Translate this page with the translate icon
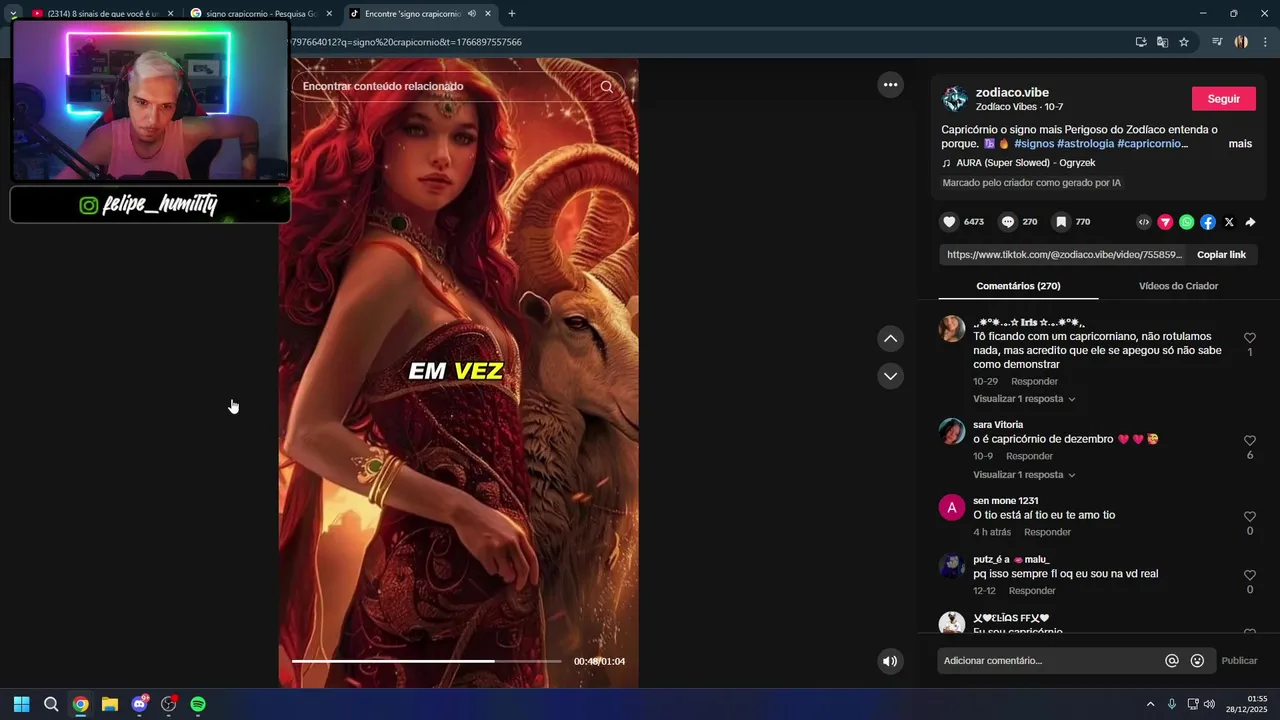 1162,42
